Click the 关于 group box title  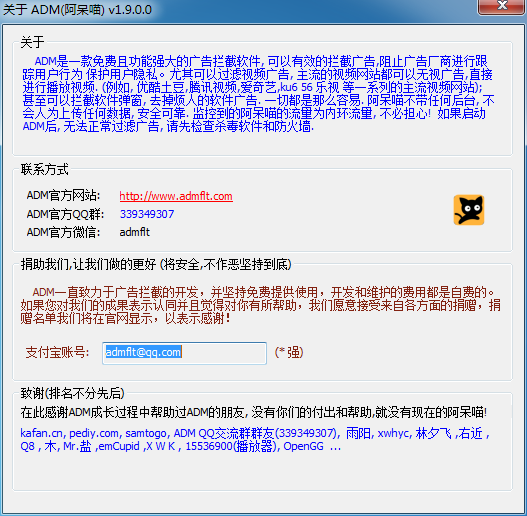tap(32, 42)
